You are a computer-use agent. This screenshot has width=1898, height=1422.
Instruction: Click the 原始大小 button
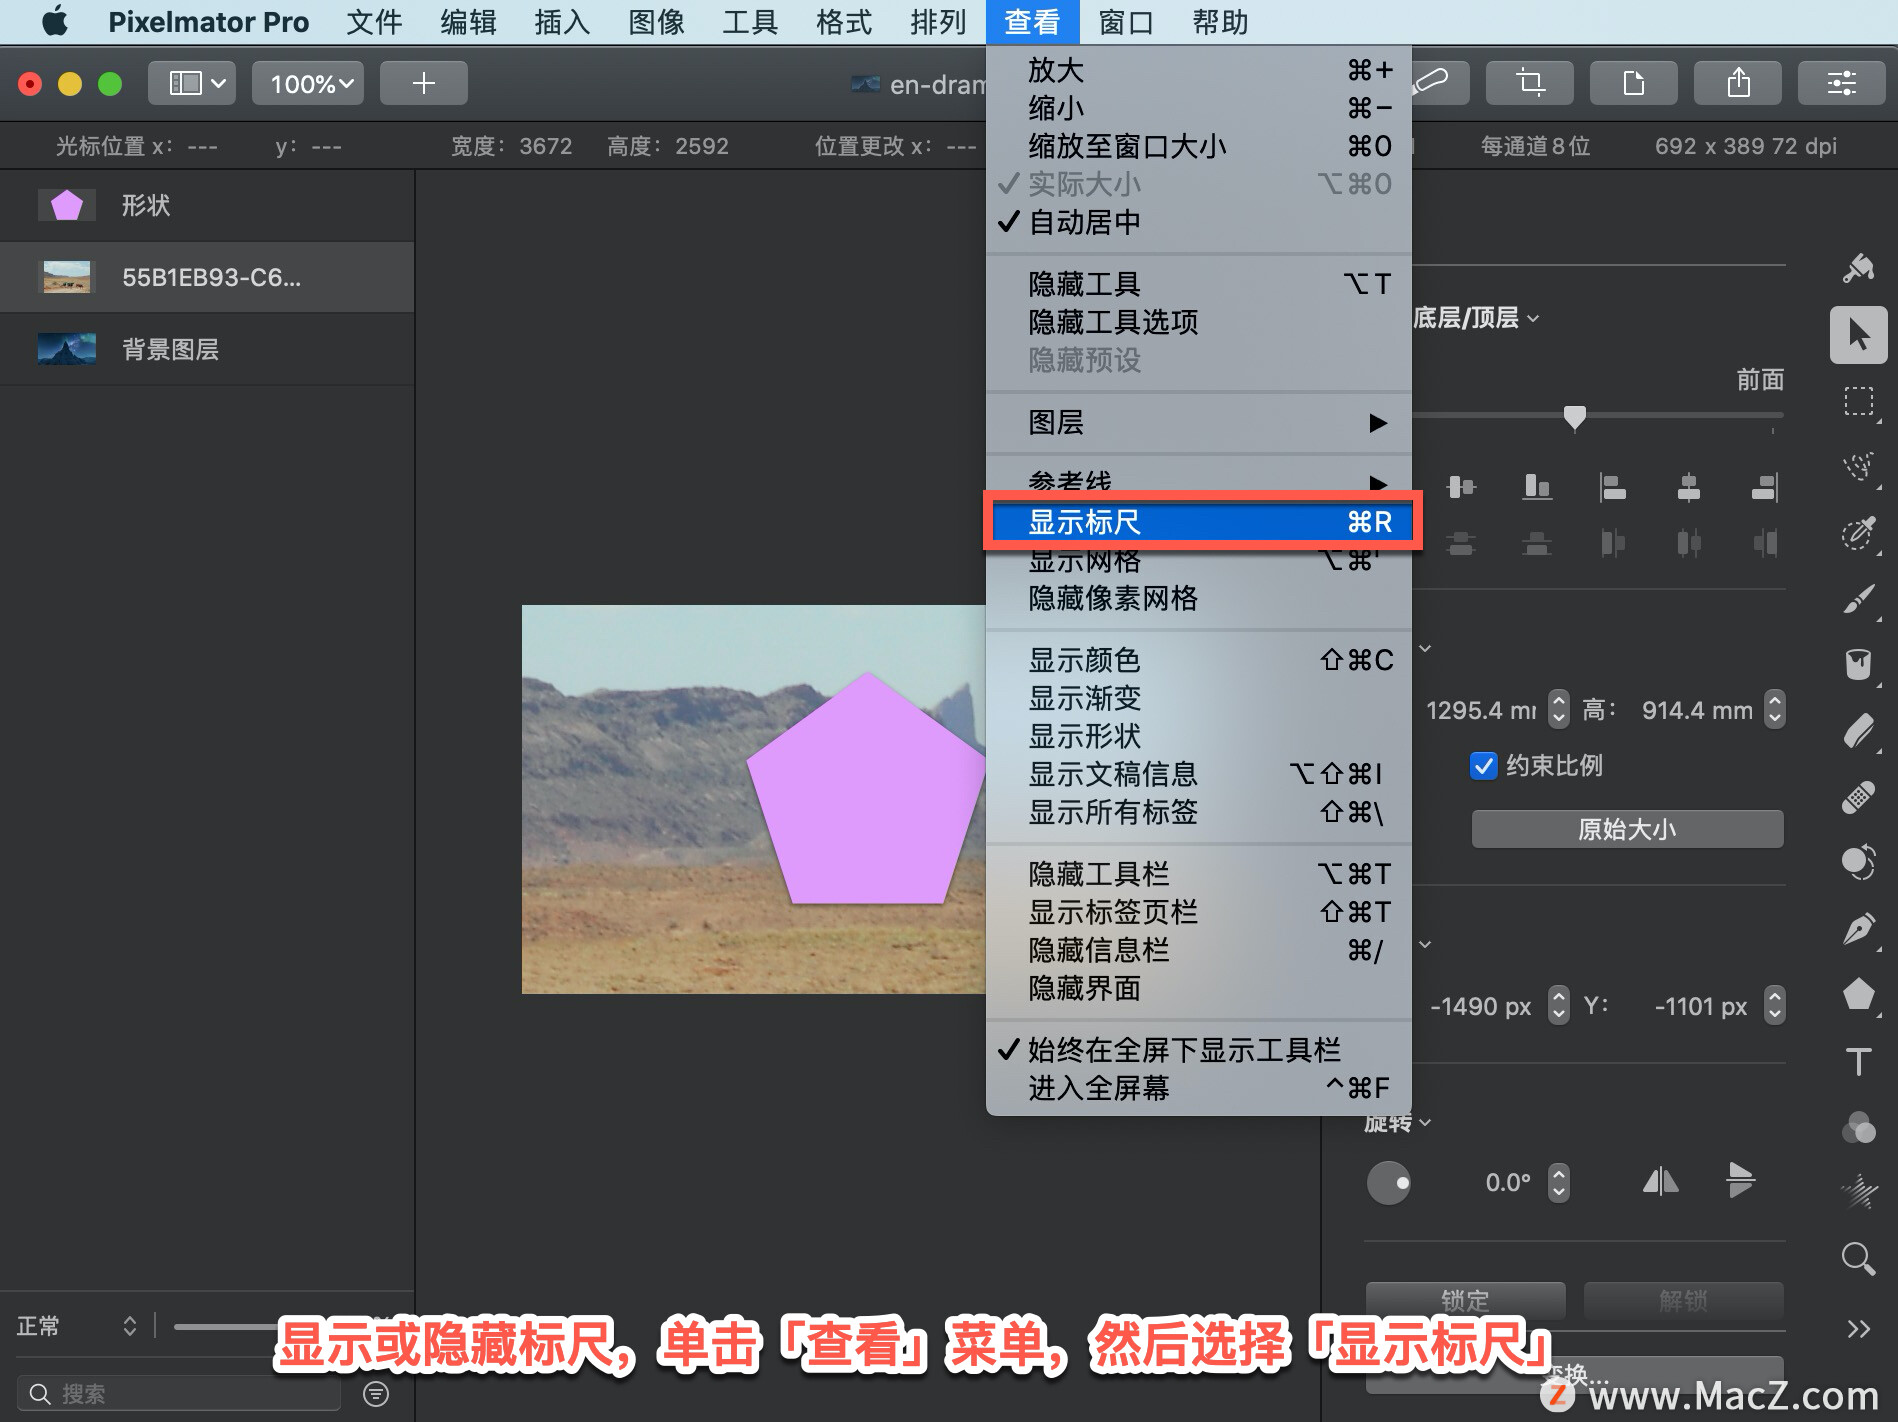[1627, 829]
